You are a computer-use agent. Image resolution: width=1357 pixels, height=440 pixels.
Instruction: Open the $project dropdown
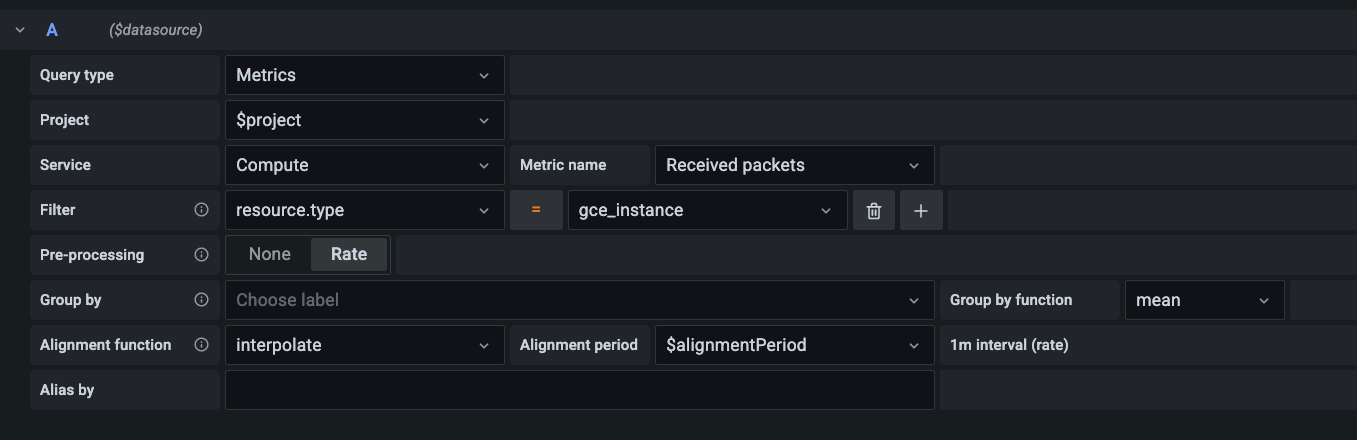[364, 120]
